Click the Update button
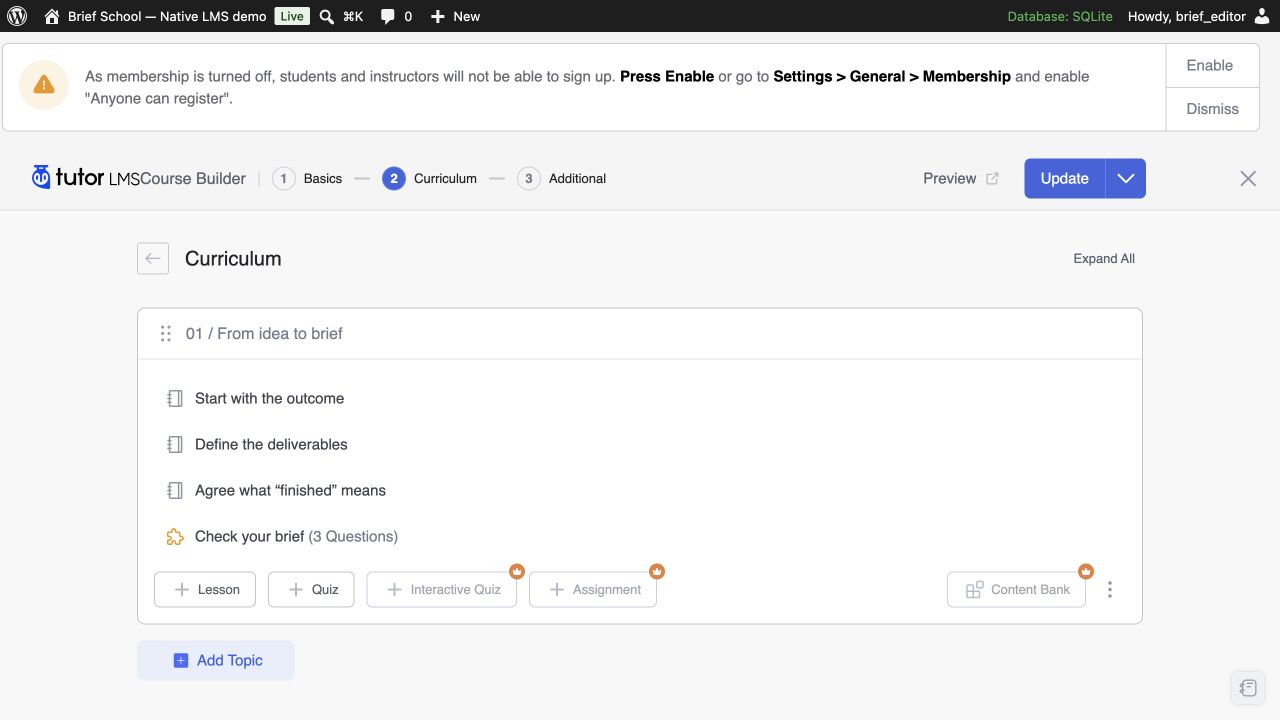The height and width of the screenshot is (720, 1280). 1064,179
